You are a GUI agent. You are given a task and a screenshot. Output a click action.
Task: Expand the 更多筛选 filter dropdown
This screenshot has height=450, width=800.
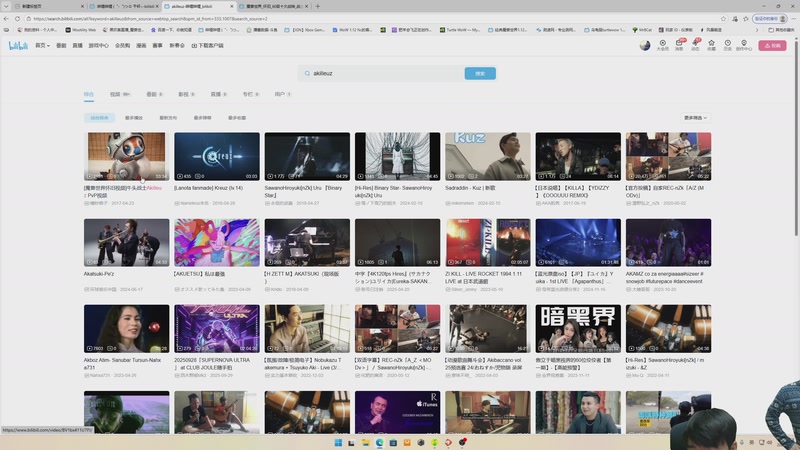[695, 118]
